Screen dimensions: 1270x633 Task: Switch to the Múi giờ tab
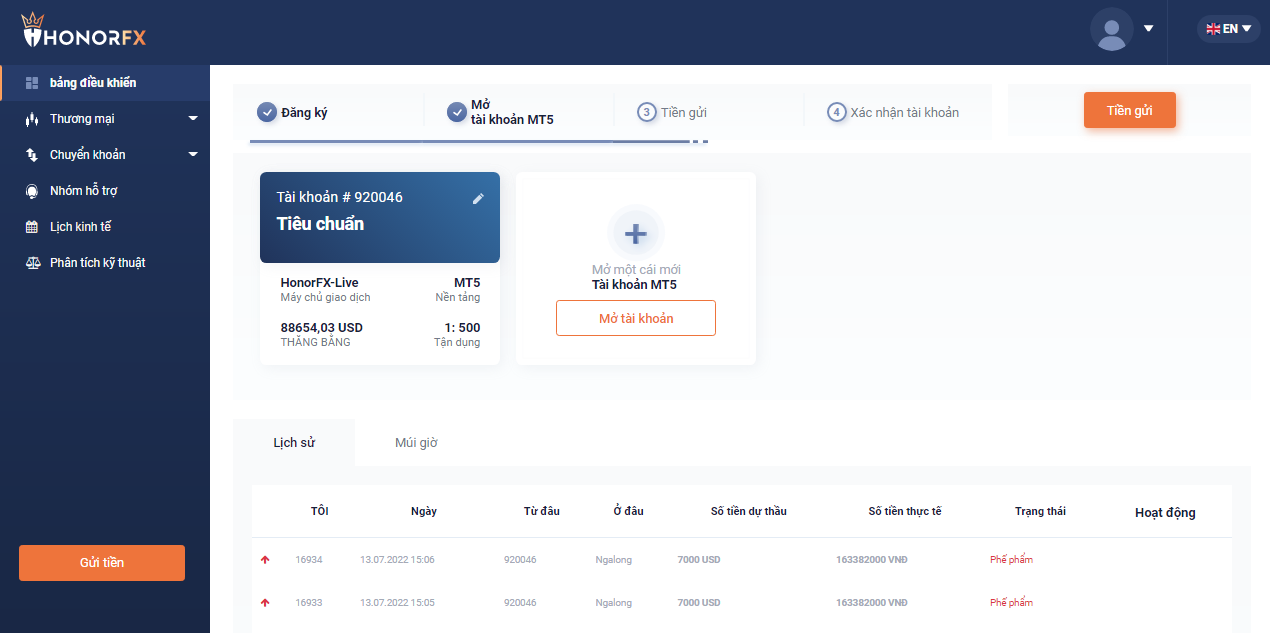coord(416,443)
